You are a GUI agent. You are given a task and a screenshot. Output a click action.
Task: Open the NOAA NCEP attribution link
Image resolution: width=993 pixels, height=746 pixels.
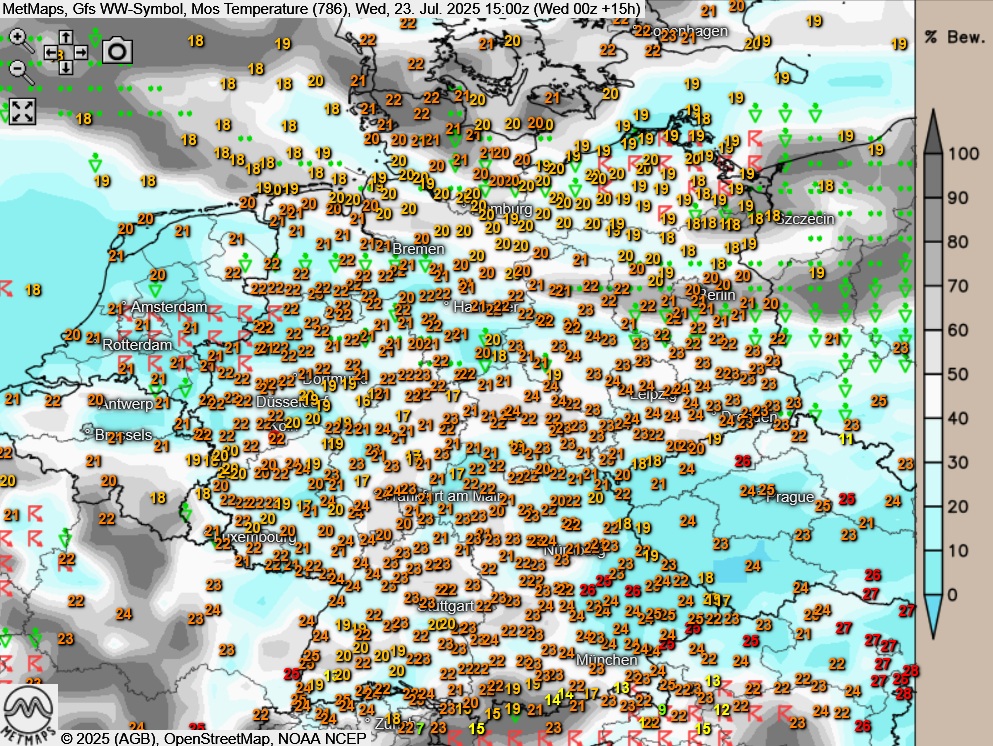[320, 738]
